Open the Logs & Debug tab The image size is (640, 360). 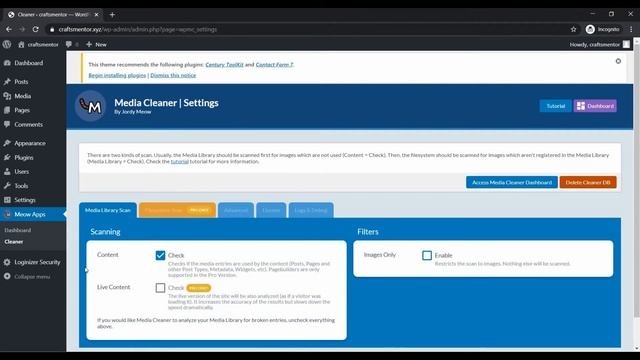[311, 210]
